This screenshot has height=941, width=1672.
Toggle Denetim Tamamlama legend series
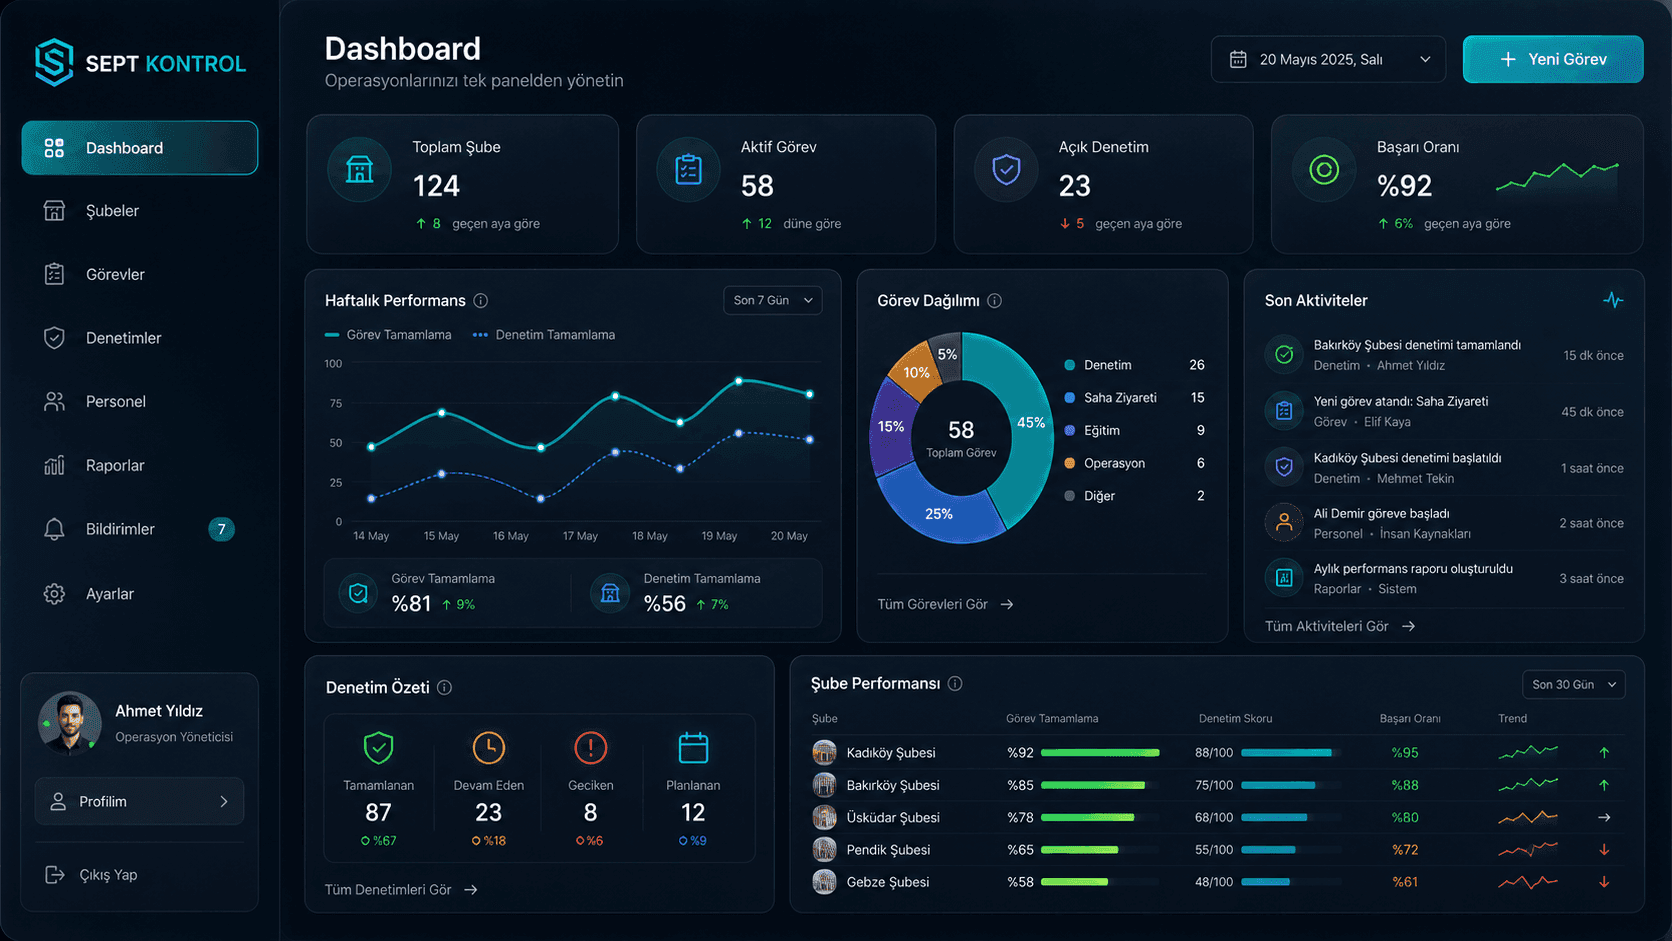pos(543,335)
